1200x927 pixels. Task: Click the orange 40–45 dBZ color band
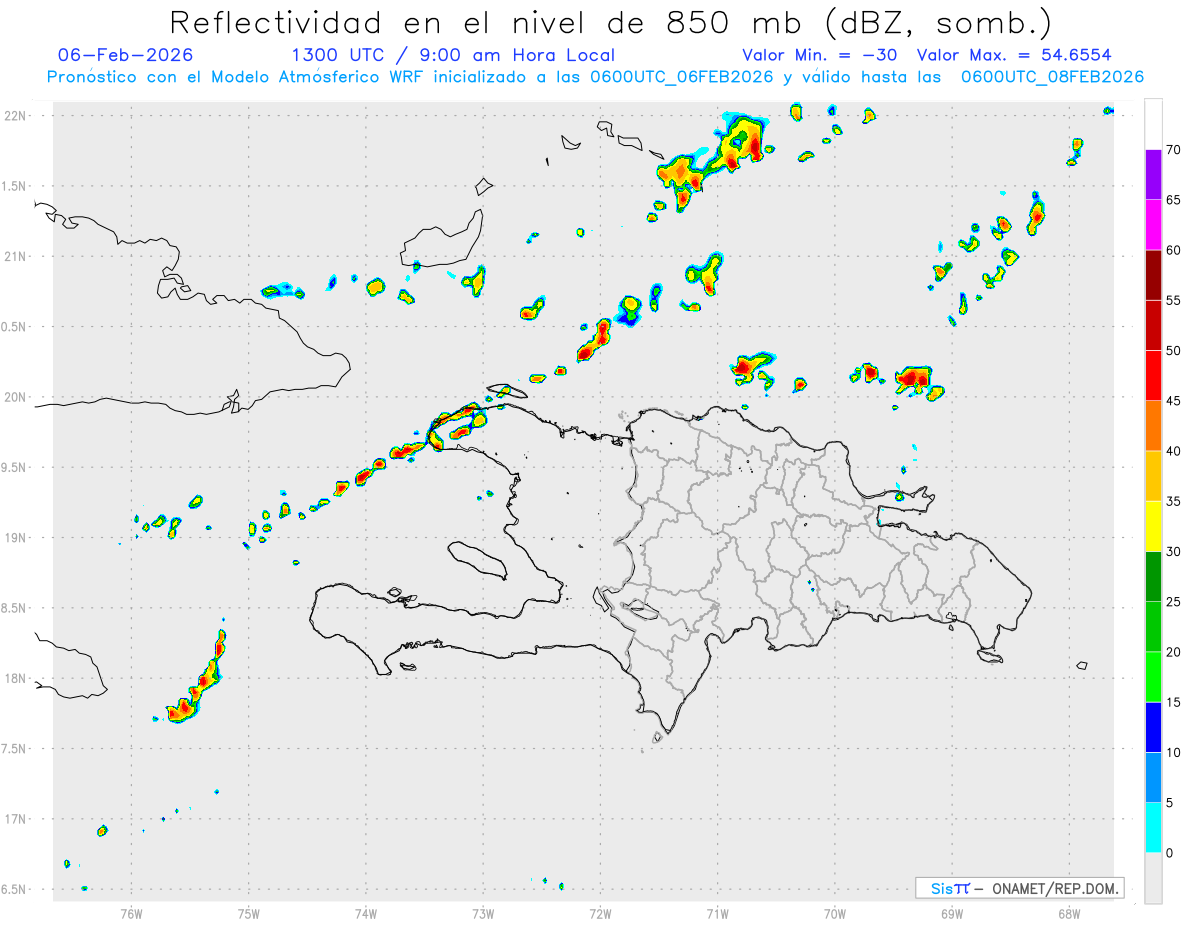tap(1154, 426)
